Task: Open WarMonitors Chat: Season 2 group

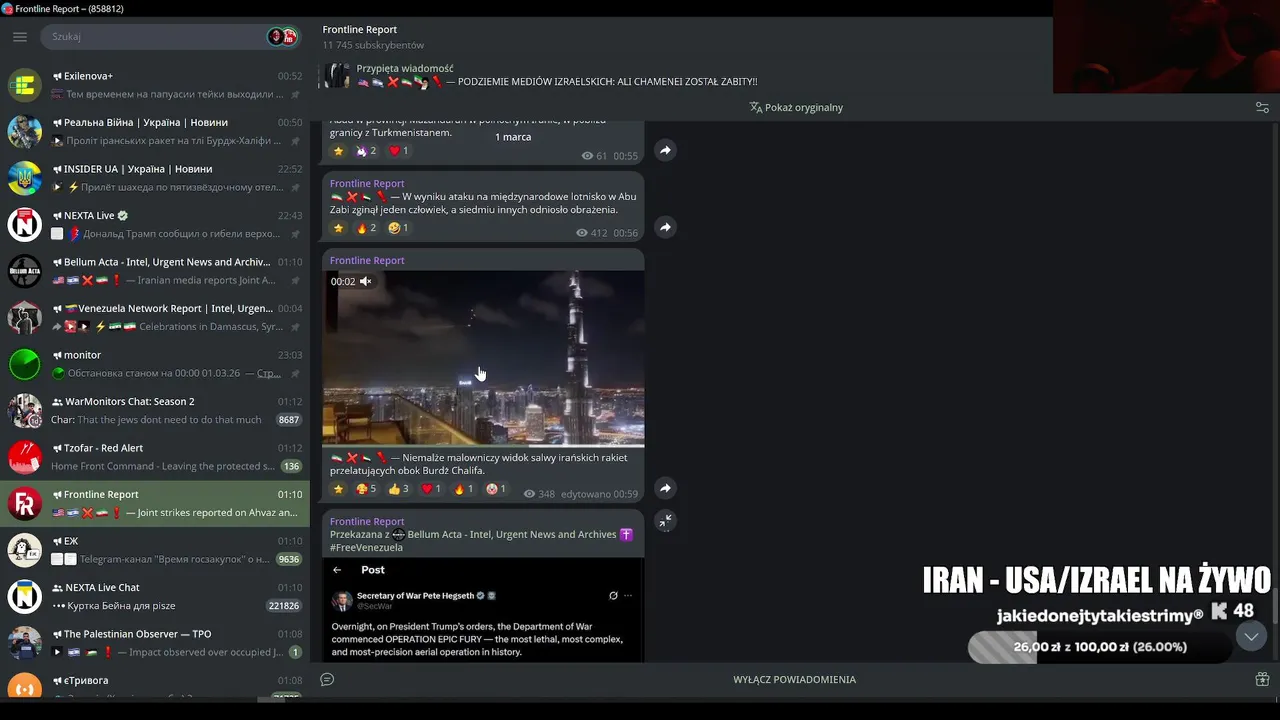Action: point(155,410)
